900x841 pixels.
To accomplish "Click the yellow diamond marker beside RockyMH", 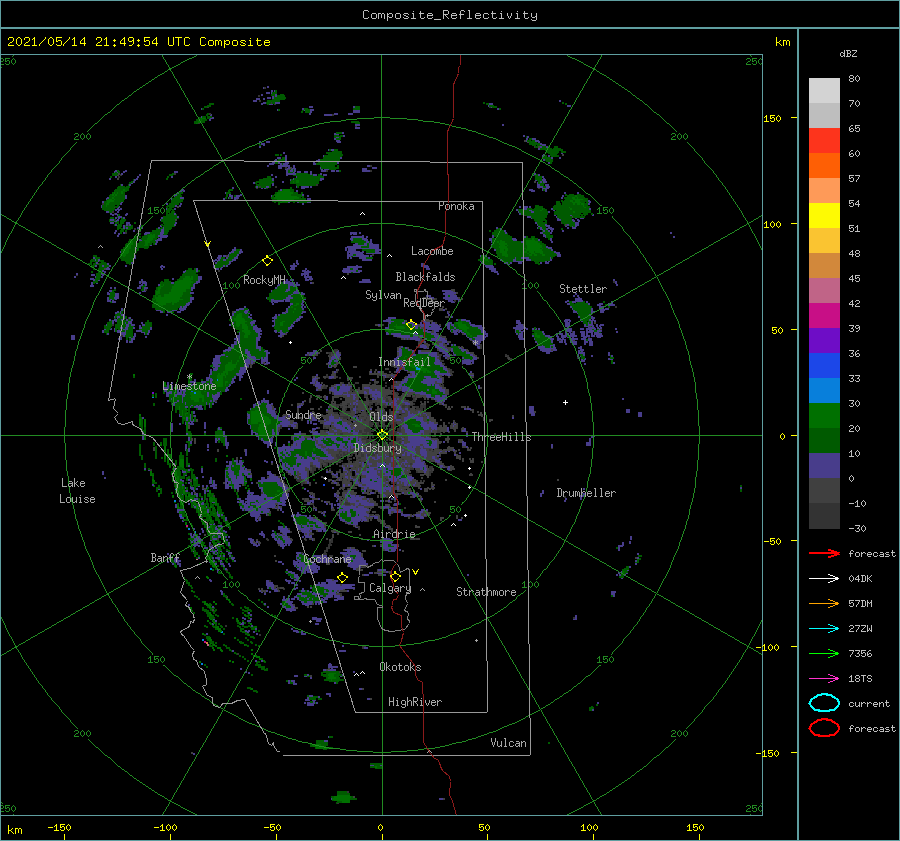I will point(267,261).
